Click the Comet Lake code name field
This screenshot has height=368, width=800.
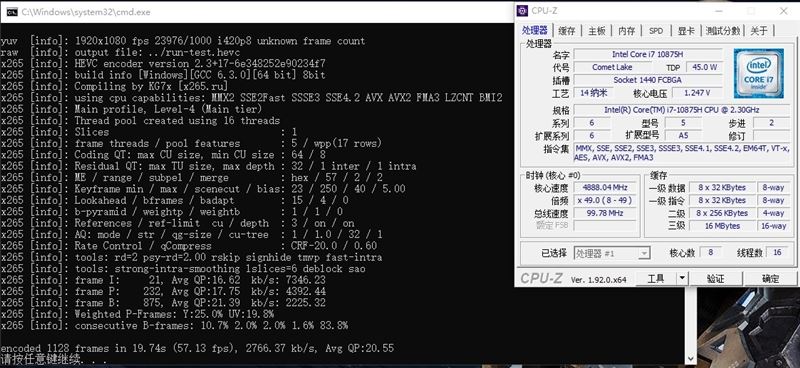click(x=612, y=67)
